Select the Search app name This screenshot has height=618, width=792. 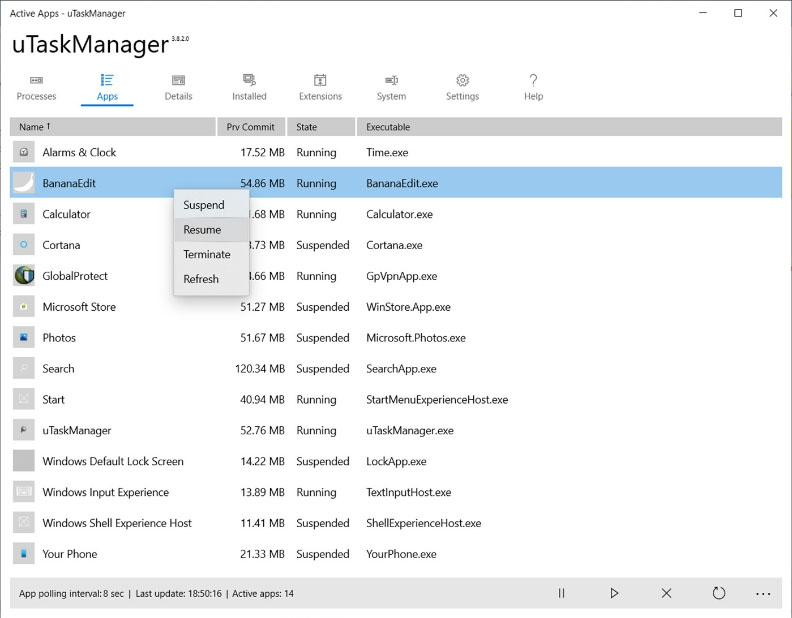click(58, 369)
